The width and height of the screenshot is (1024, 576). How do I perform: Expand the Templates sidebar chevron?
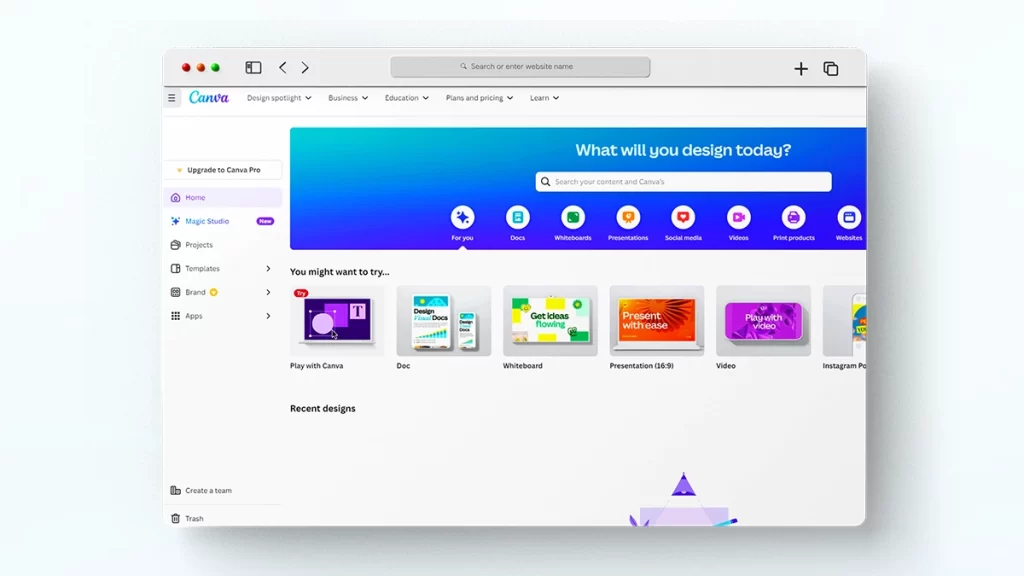pos(268,269)
